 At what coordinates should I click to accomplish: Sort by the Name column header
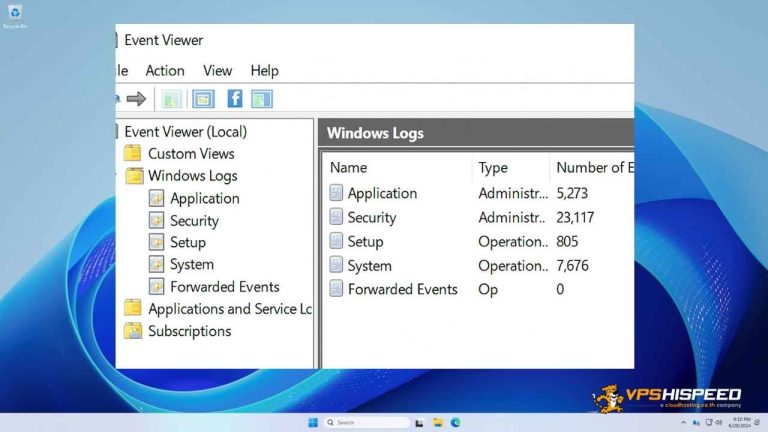pyautogui.click(x=348, y=168)
